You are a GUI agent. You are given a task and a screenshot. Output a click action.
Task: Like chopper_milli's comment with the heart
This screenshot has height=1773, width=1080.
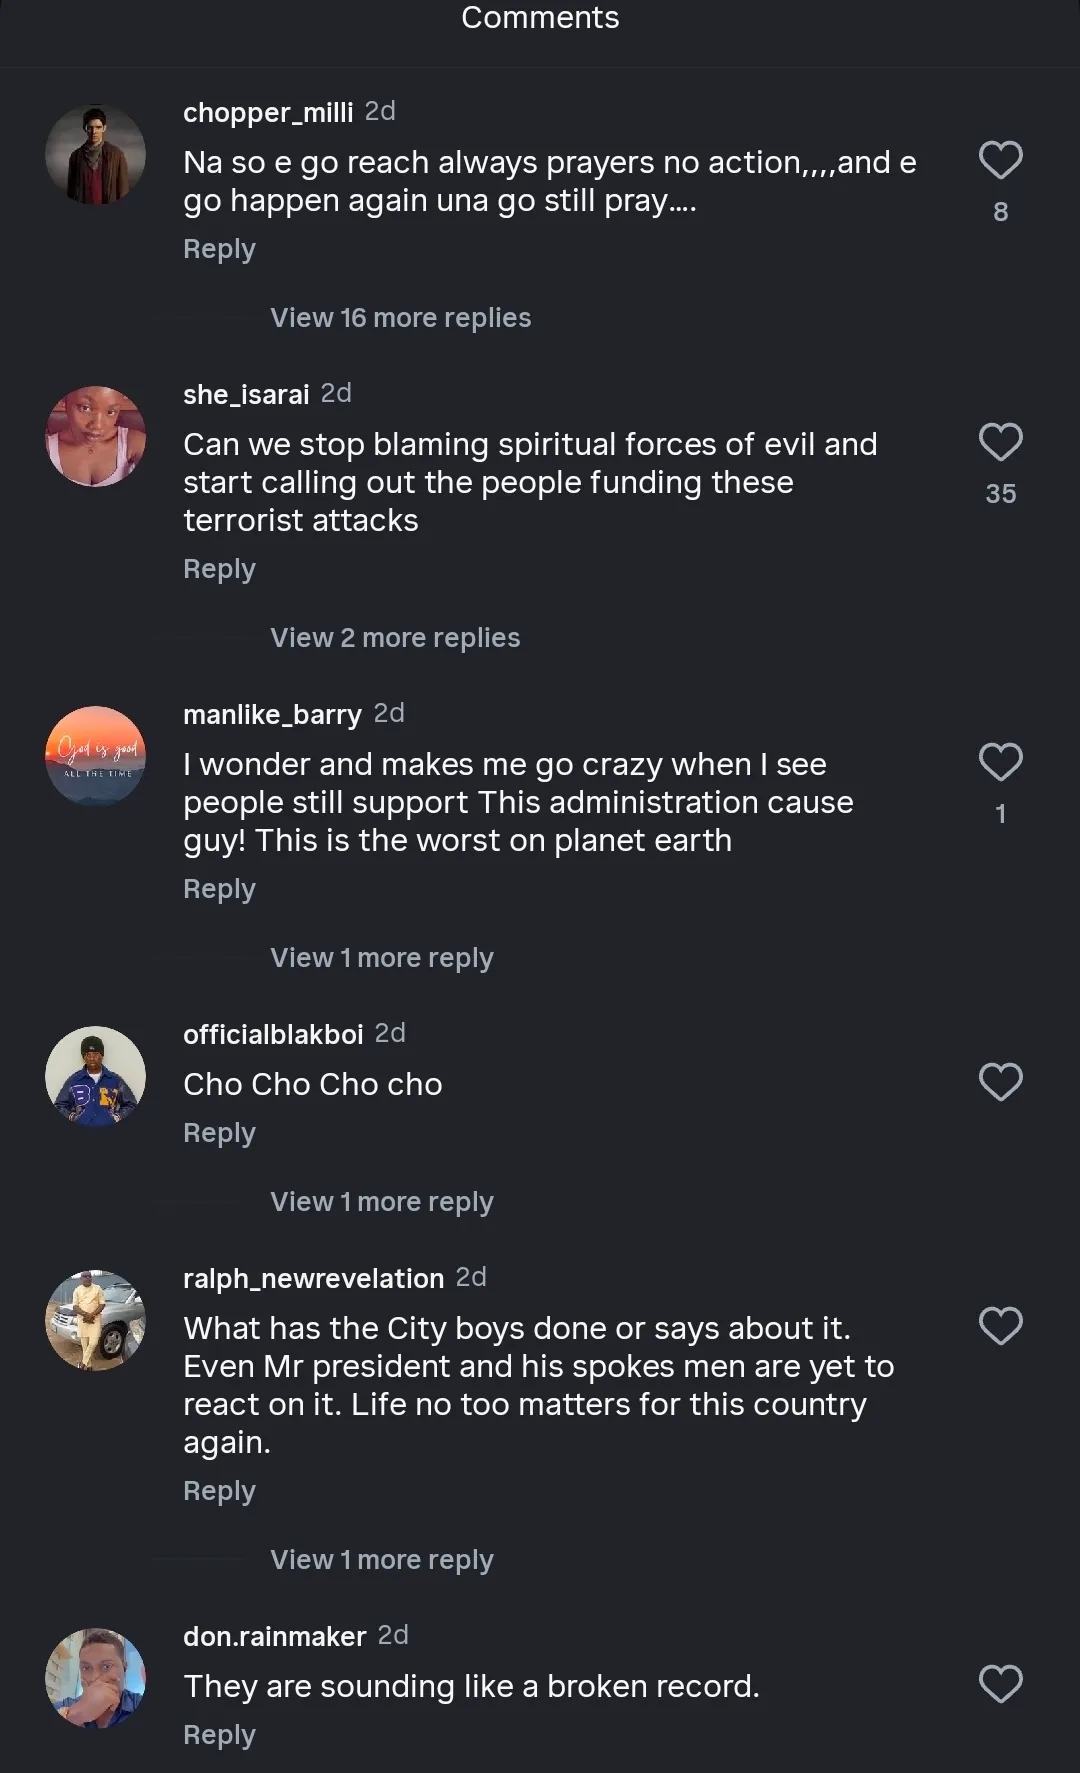point(1000,161)
